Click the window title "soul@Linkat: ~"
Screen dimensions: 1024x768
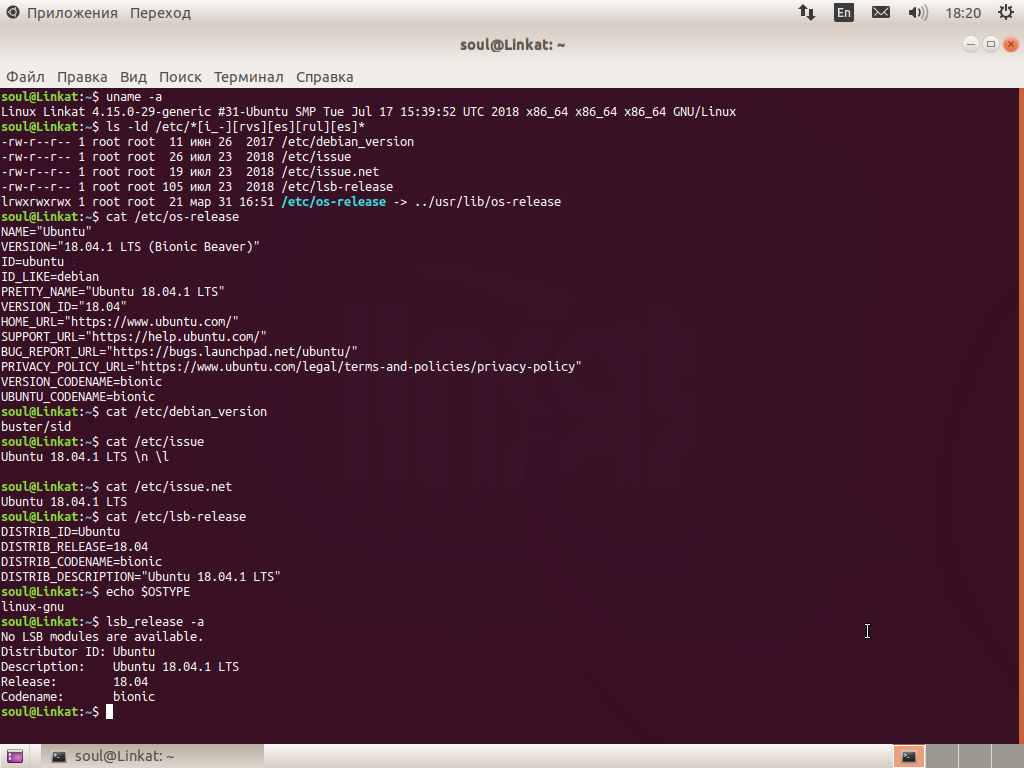pyautogui.click(x=513, y=45)
